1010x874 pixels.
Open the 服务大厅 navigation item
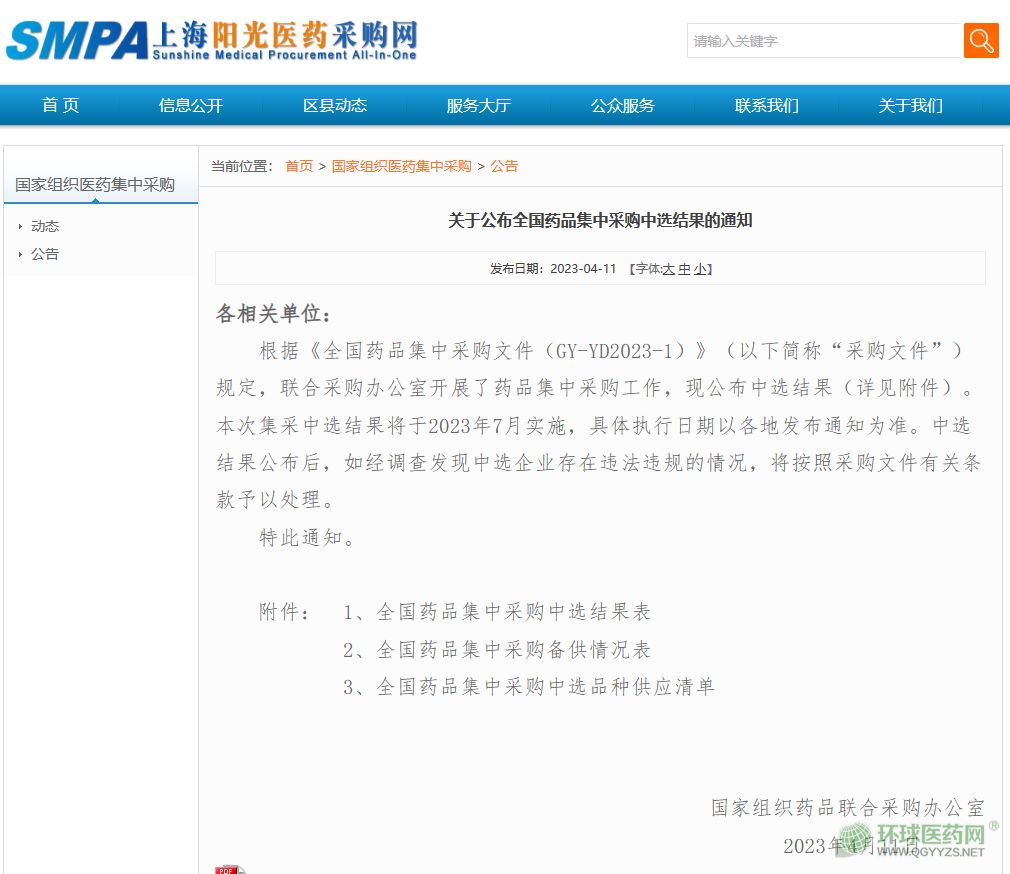pyautogui.click(x=478, y=105)
